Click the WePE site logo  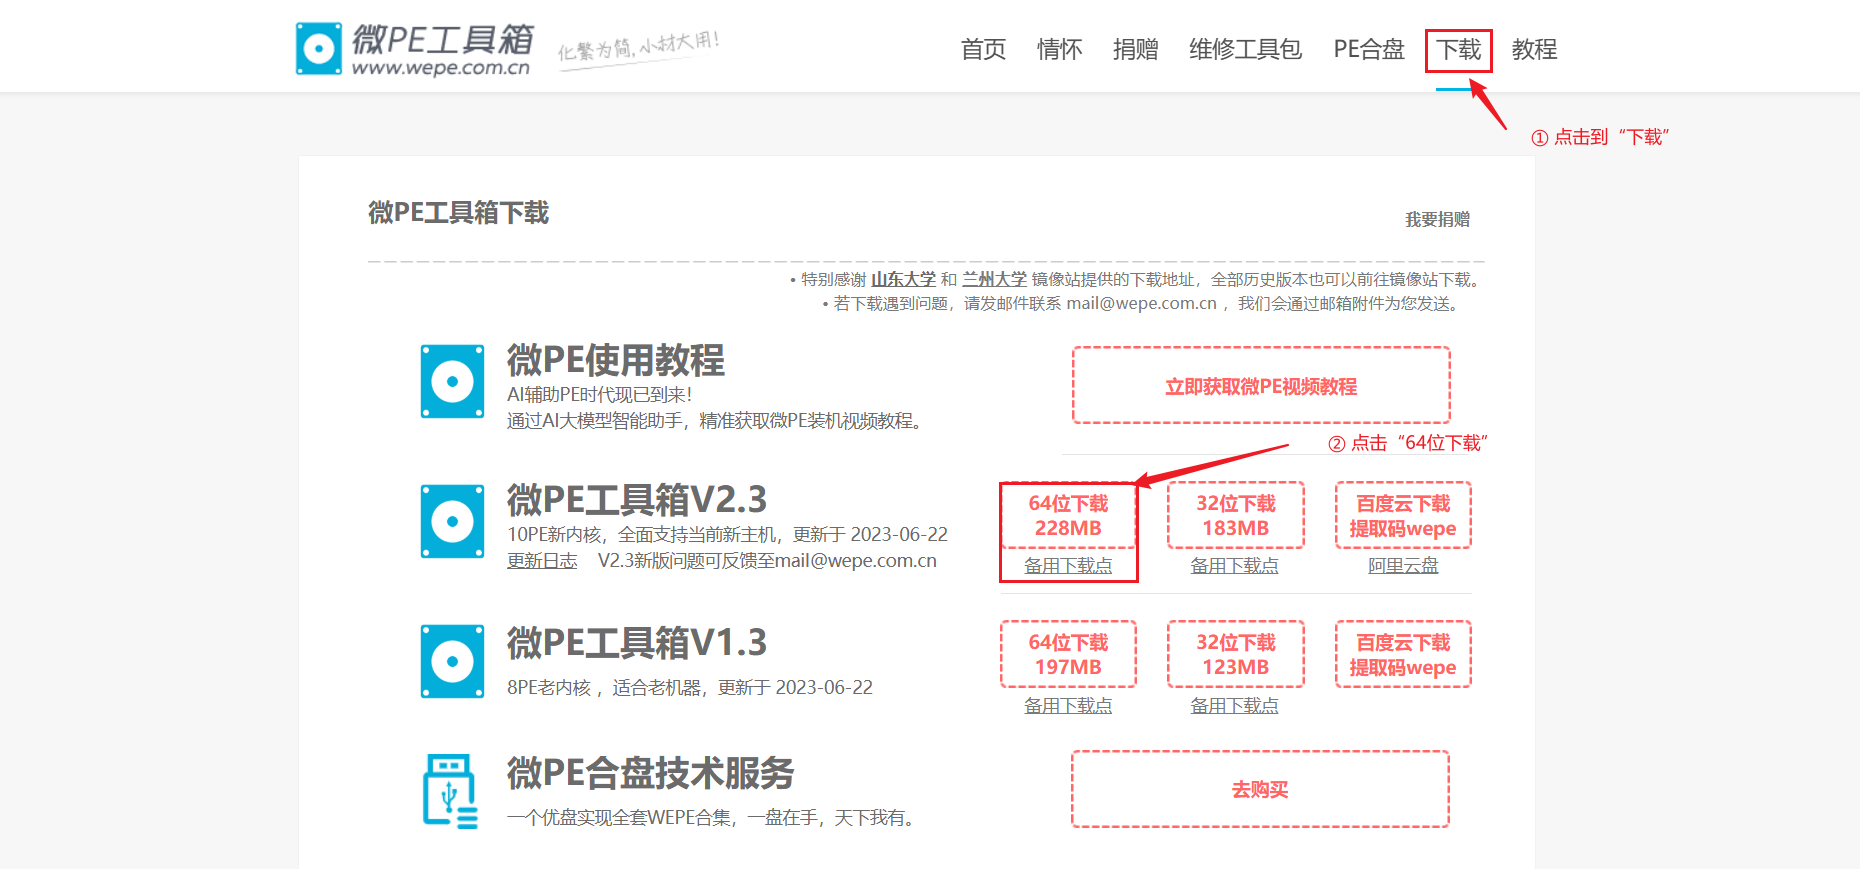(413, 49)
